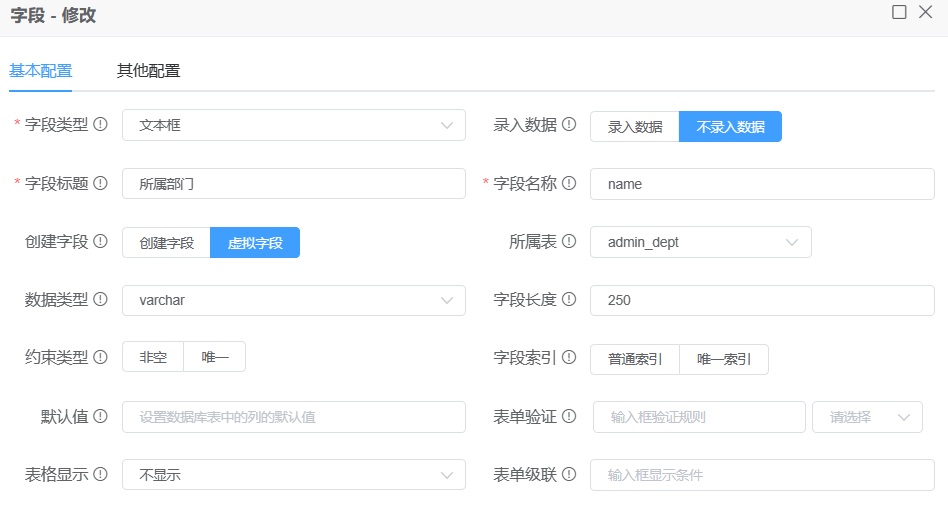This screenshot has height=518, width=948.
Task: Select the 基本配置 tab
Action: (x=41, y=71)
